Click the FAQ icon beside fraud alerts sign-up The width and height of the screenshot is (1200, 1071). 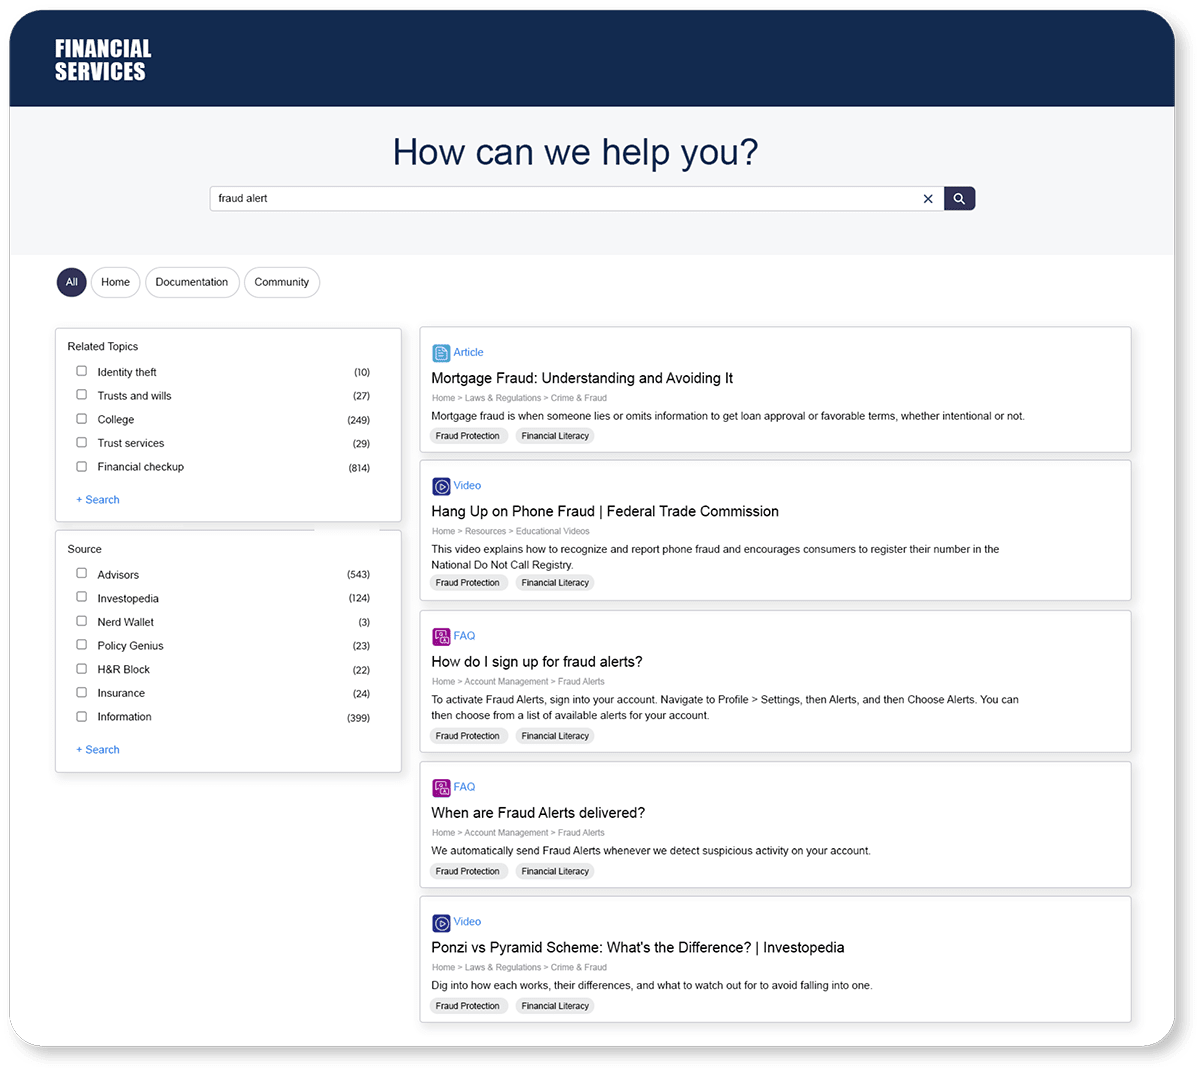click(x=441, y=636)
